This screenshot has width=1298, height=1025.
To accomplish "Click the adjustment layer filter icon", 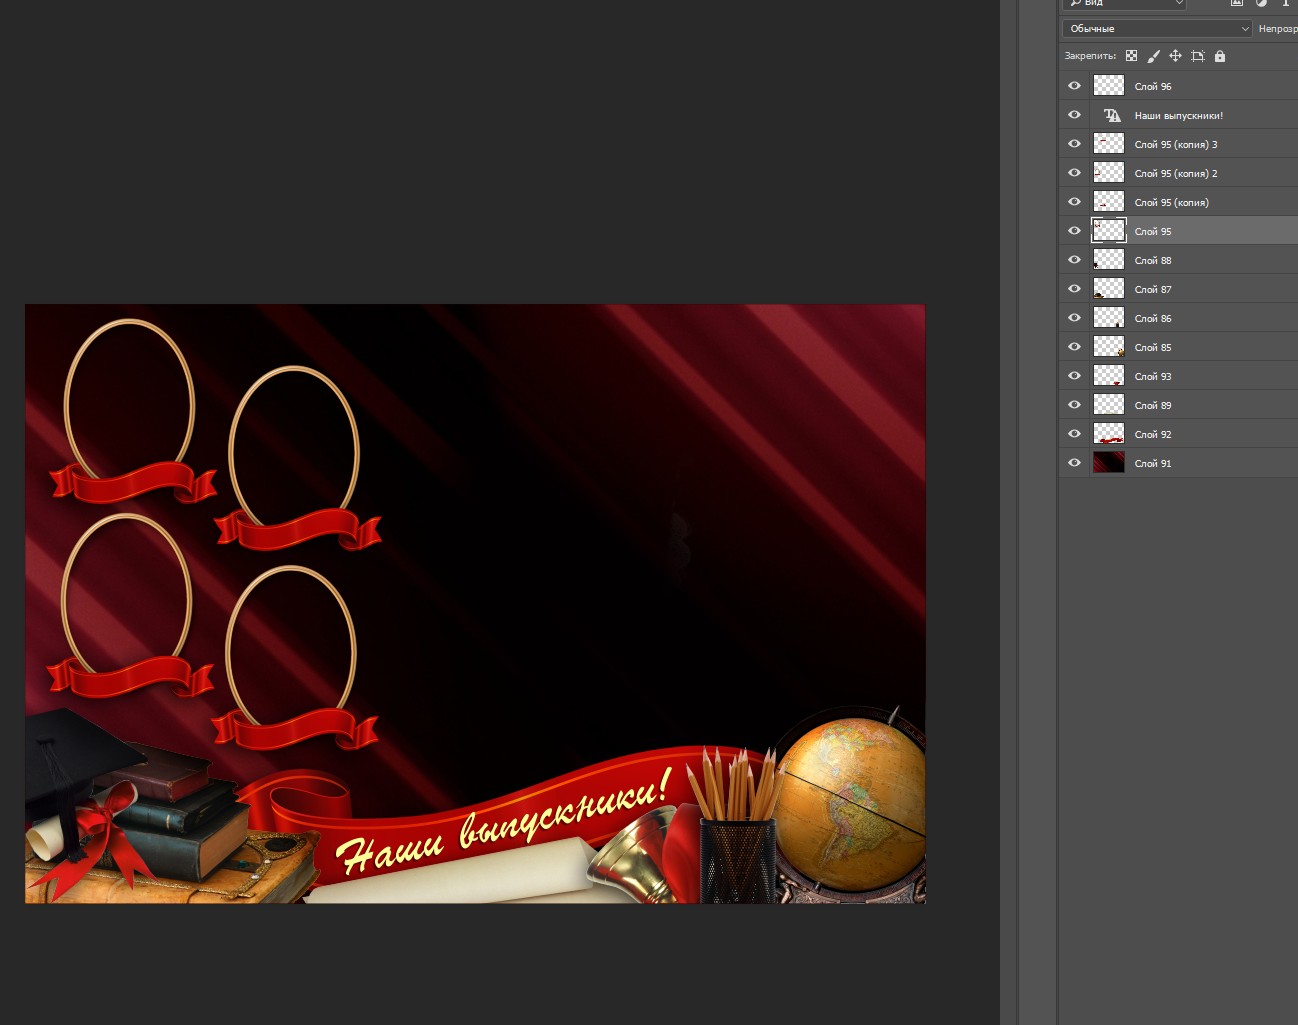I will click(x=1261, y=3).
